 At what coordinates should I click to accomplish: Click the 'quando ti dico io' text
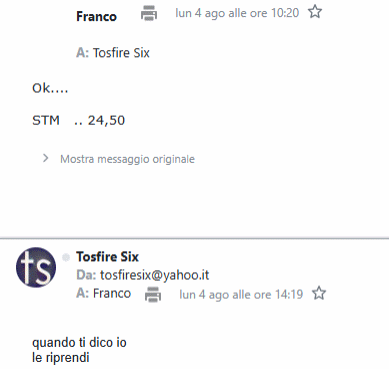(79, 343)
